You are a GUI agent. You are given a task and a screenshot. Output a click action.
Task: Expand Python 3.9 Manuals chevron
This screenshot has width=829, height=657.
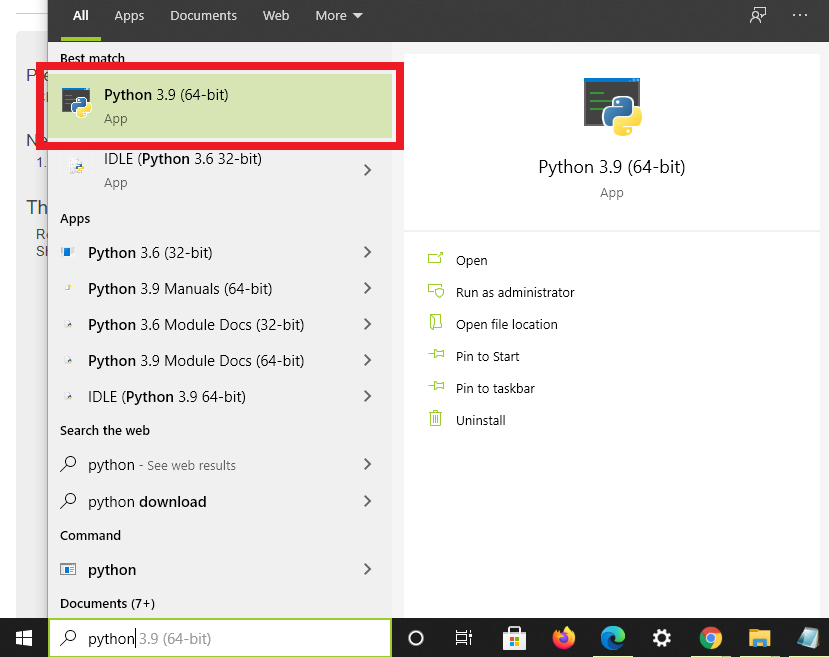point(367,289)
